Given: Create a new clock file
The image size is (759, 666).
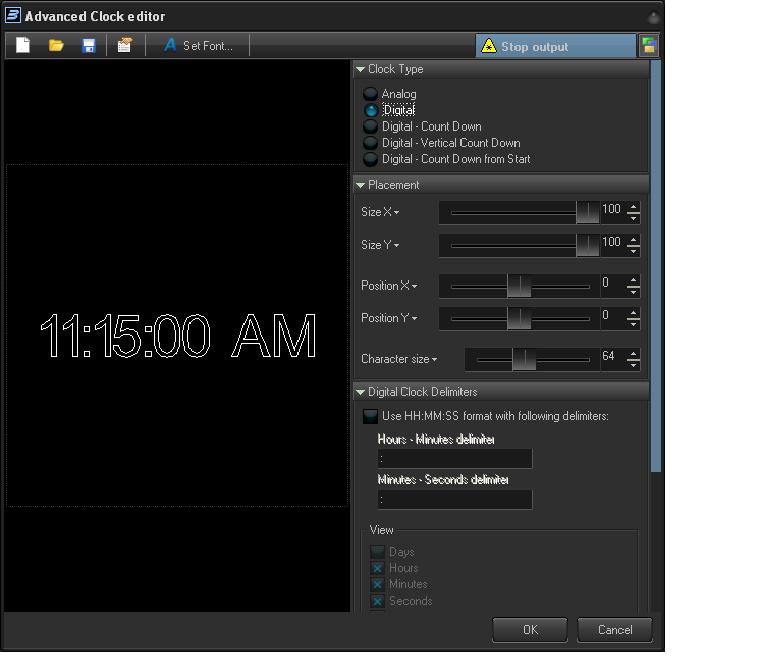Looking at the screenshot, I should click(x=23, y=46).
